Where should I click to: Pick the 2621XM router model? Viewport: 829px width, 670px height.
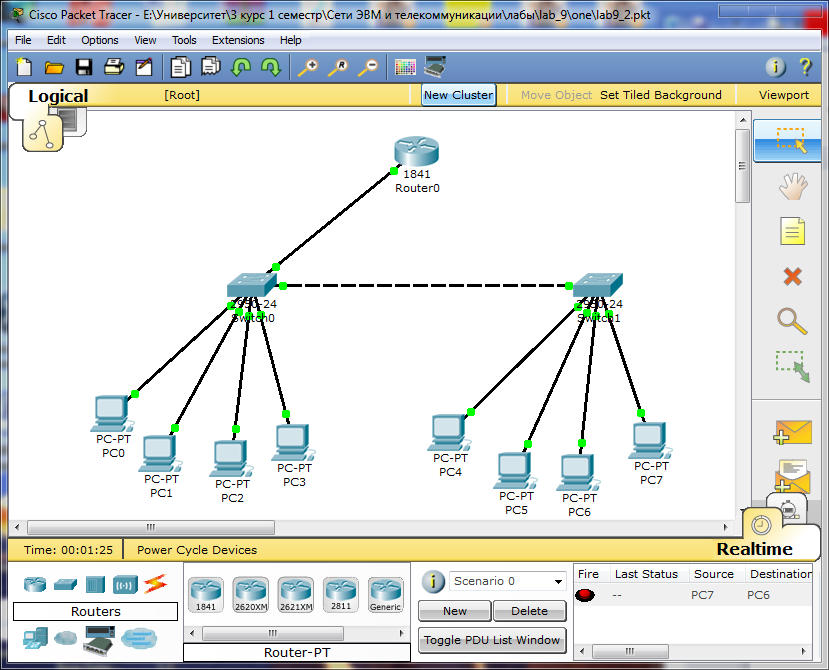click(296, 595)
